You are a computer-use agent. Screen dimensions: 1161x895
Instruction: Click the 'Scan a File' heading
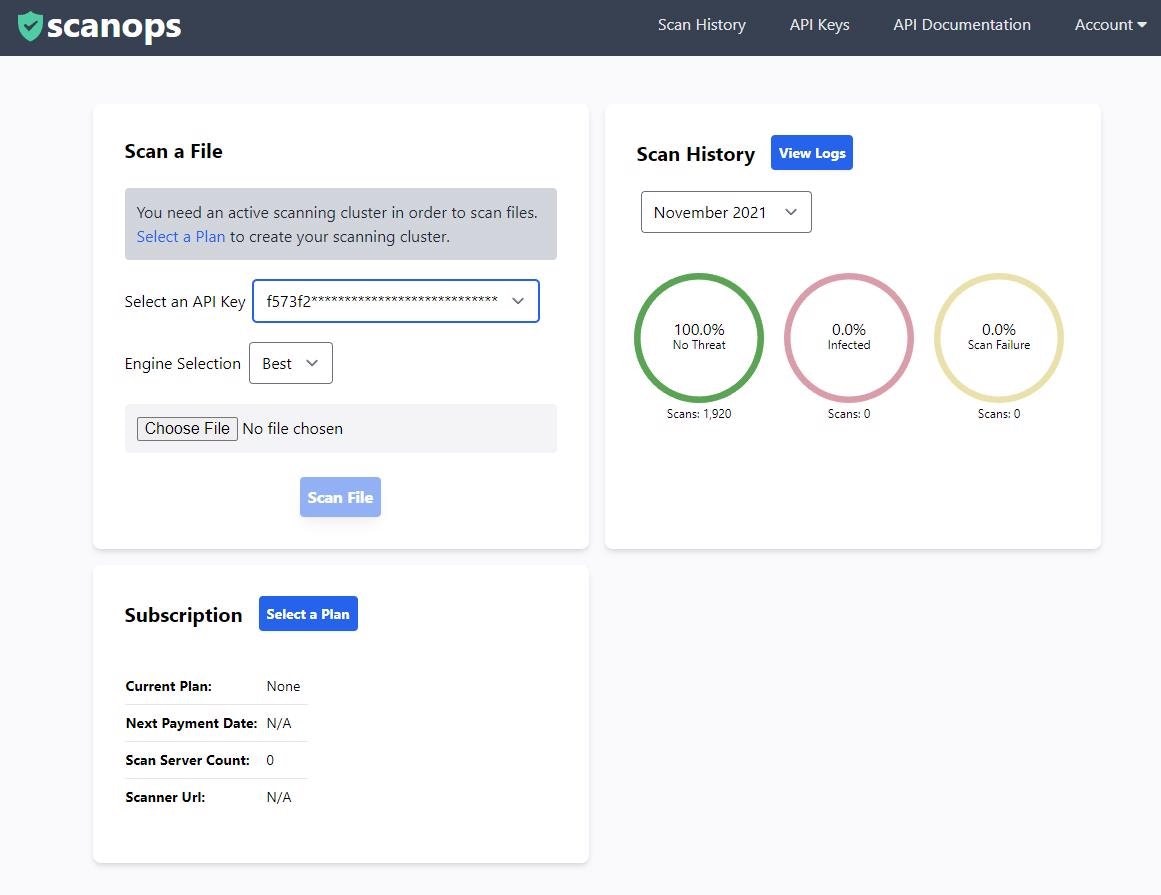point(173,151)
